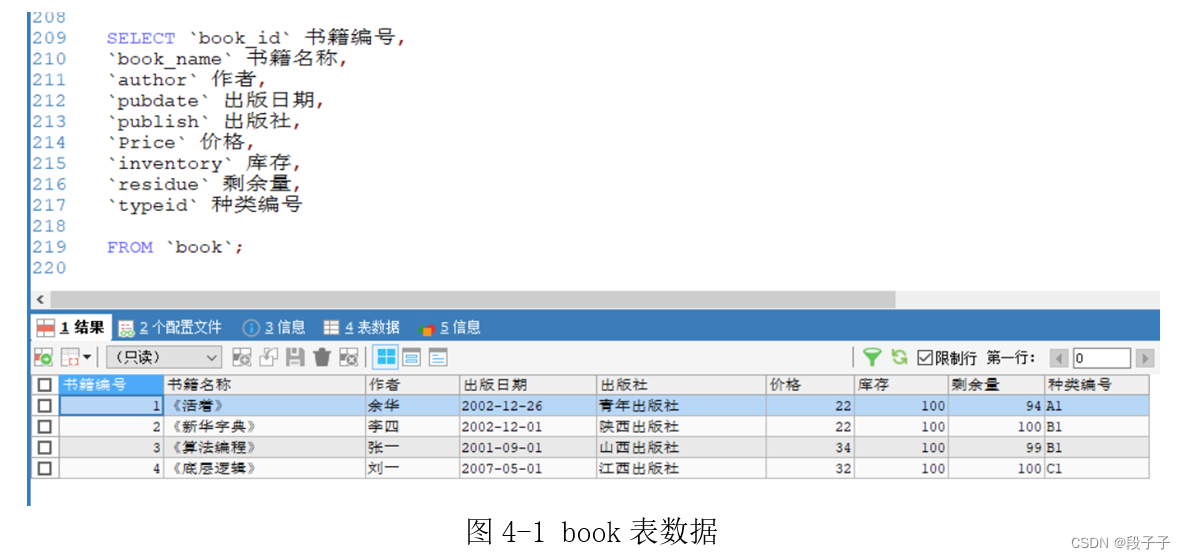Viewport: 1186px width, 559px height.
Task: Select the date cell 2007-05-01
Action: [528, 468]
